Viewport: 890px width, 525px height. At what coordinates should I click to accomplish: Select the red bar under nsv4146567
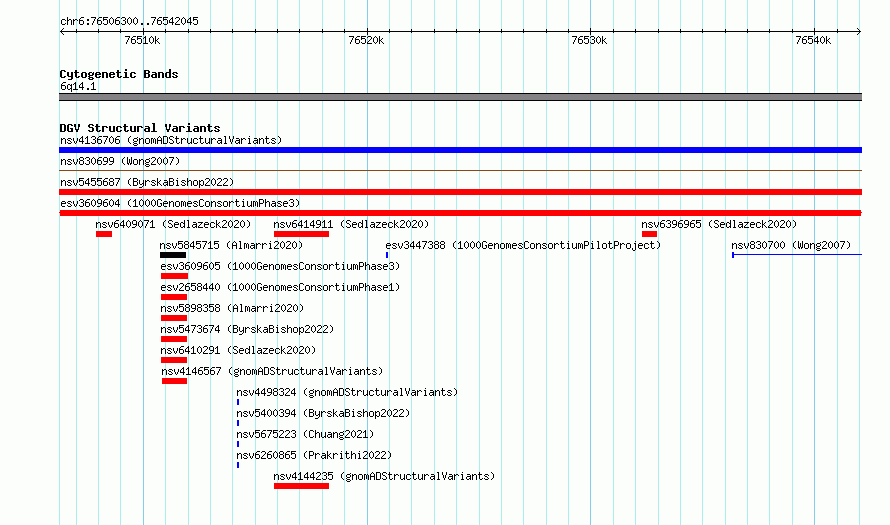click(174, 381)
